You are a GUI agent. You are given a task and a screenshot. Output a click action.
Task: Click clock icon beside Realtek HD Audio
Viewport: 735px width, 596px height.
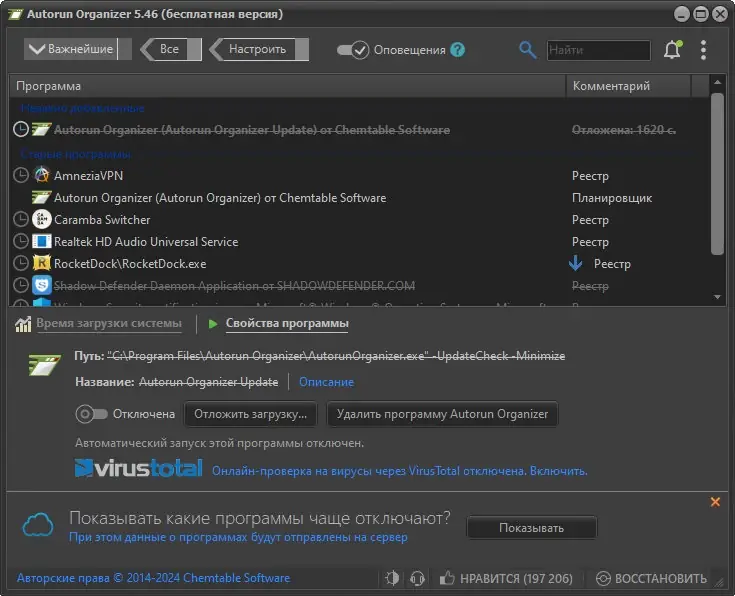(x=21, y=241)
